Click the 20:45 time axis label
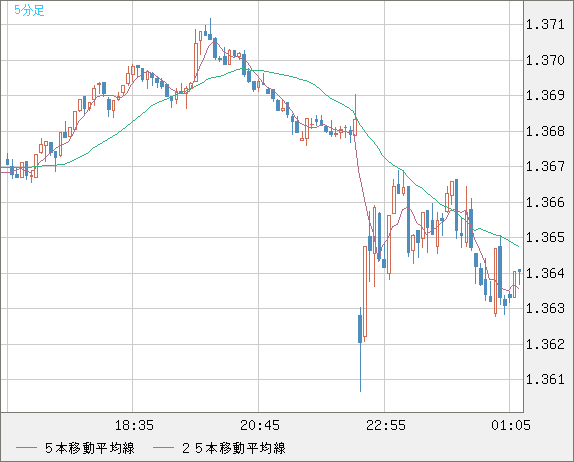 coord(260,426)
